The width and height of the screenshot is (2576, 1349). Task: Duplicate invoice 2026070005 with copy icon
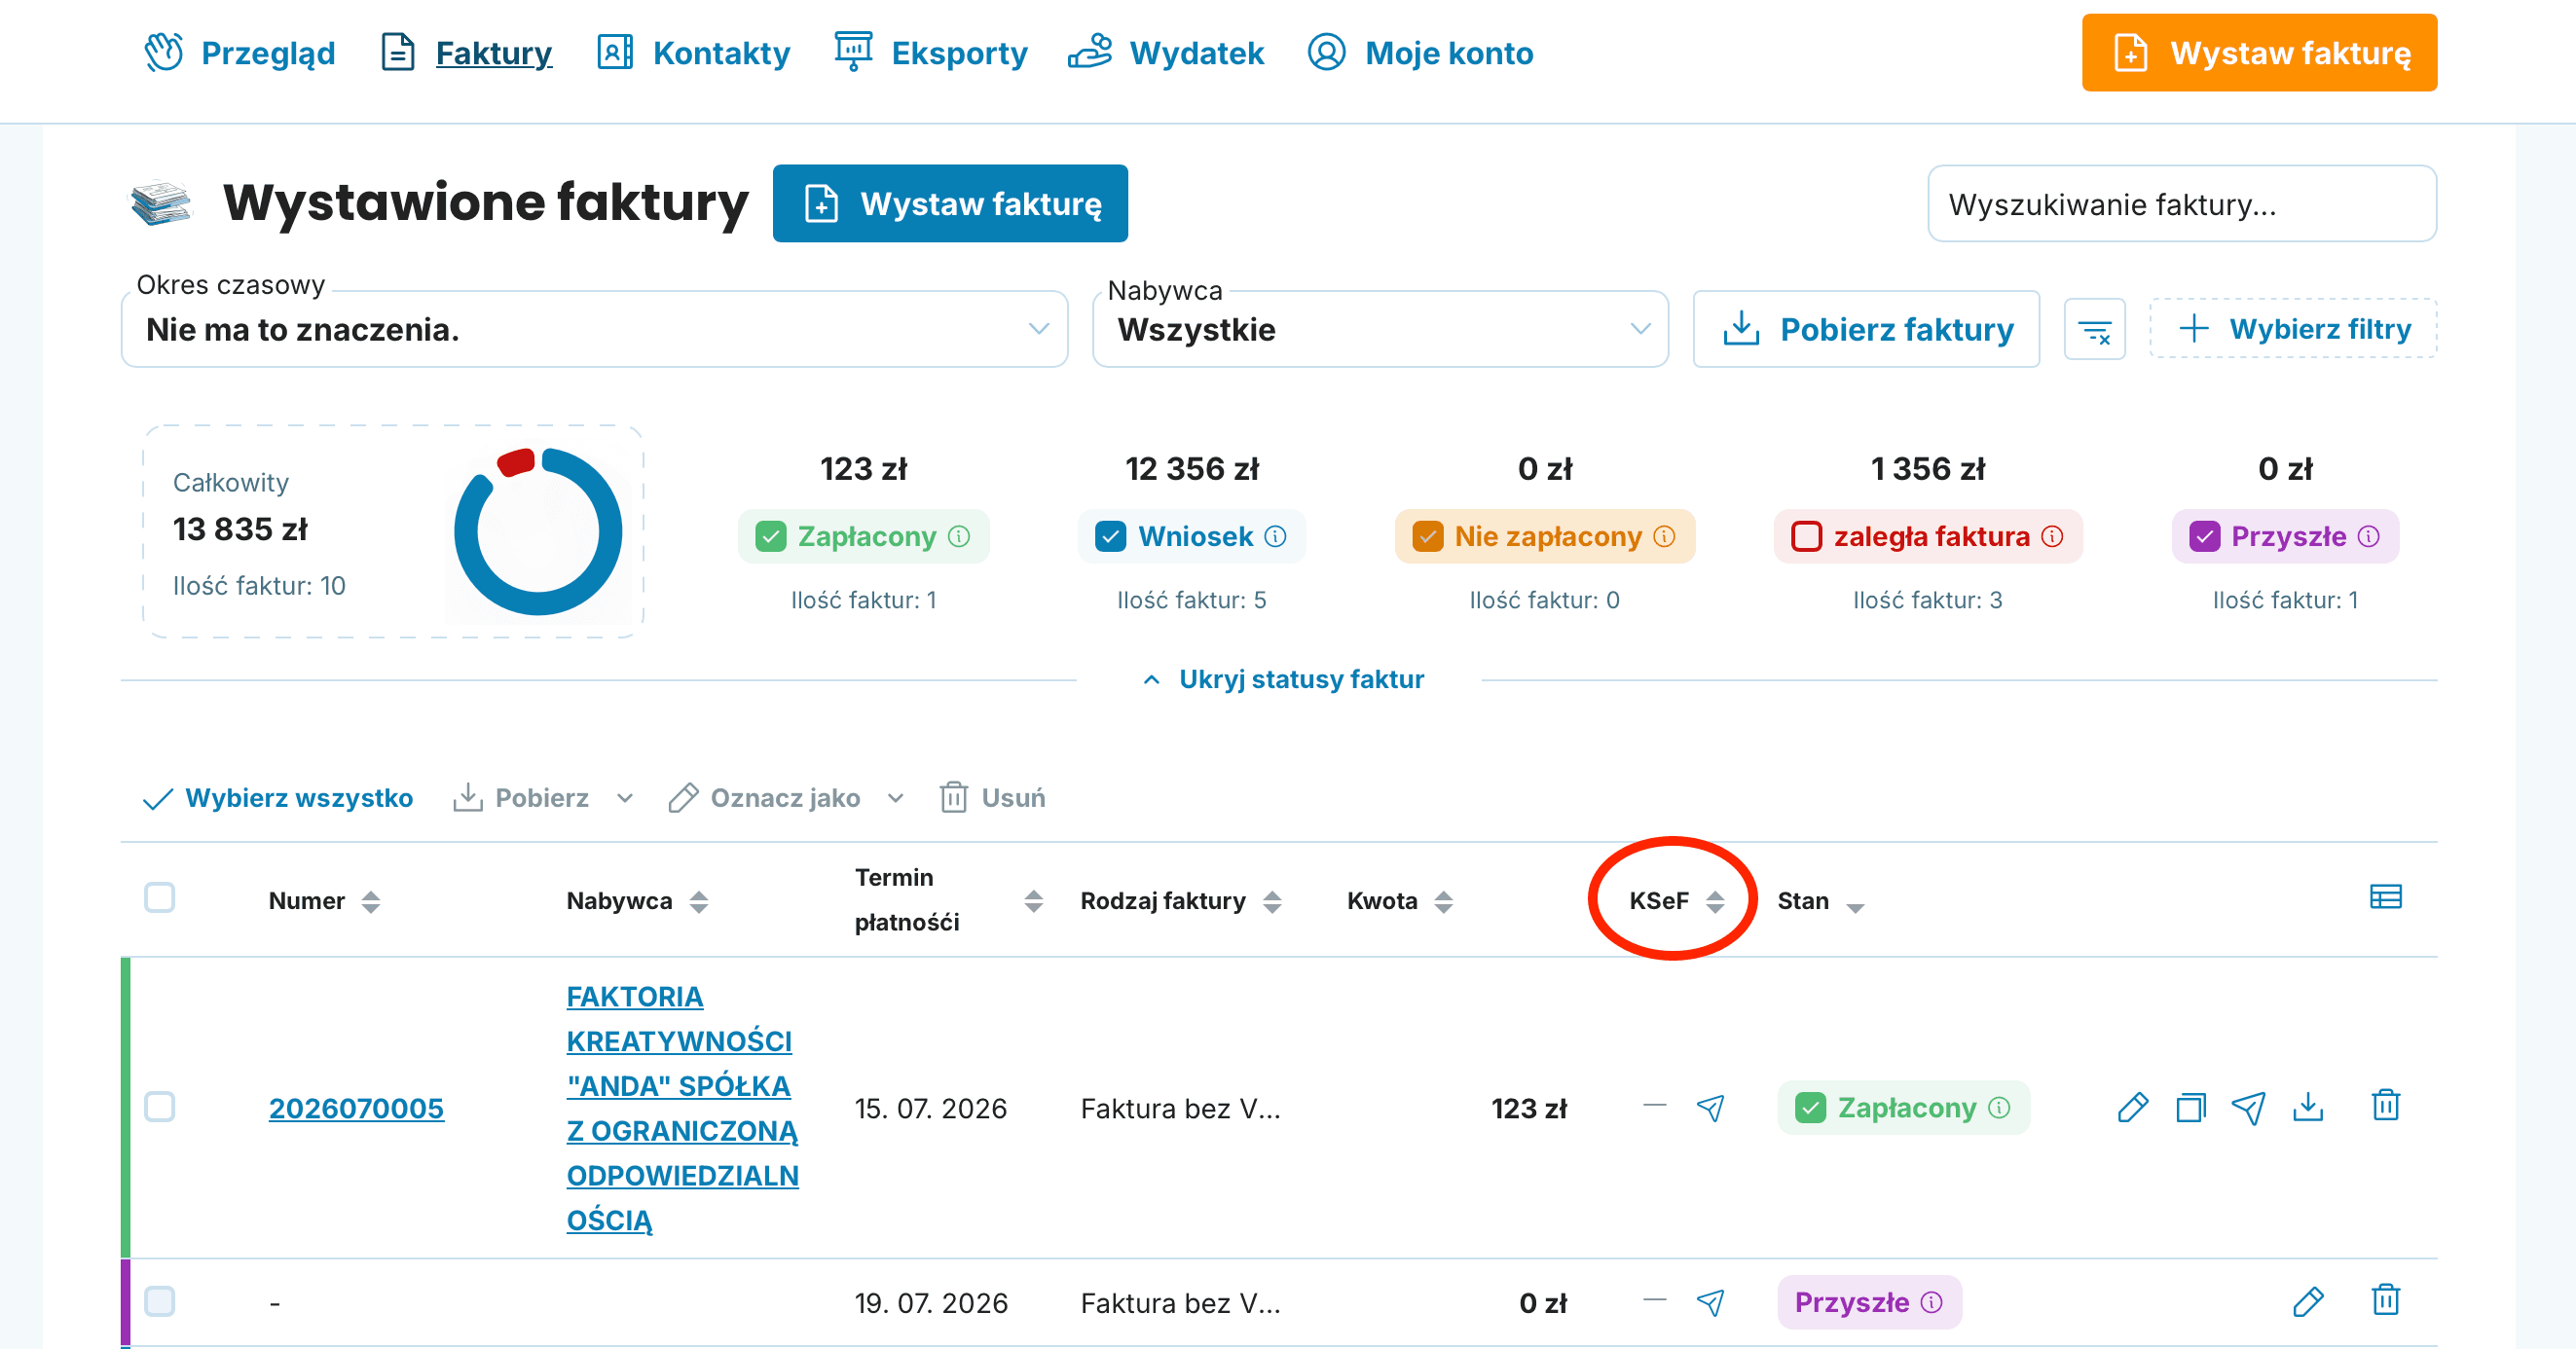pos(2190,1107)
